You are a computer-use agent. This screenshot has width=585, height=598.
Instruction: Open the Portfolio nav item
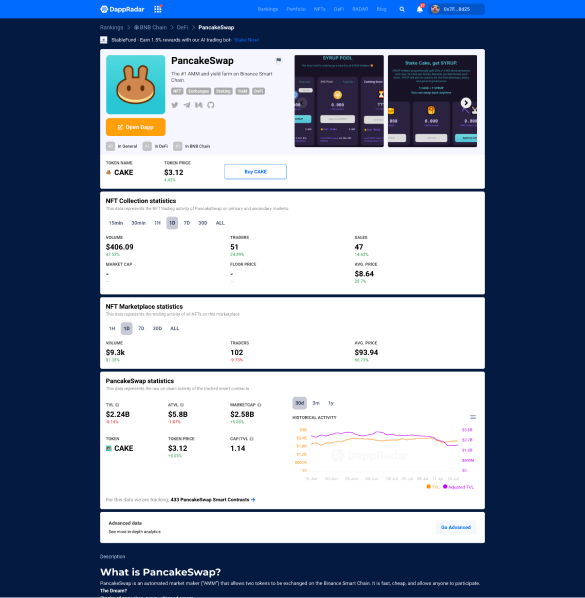click(x=296, y=9)
